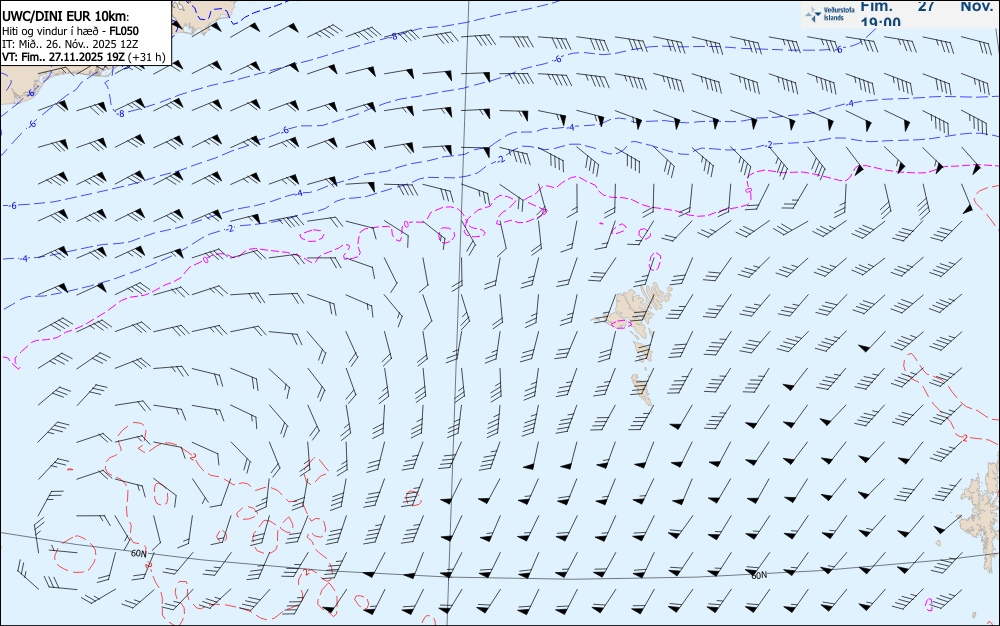Click the 'IT: Mið.. 26. Nóv.. 2025 12Z' line
The width and height of the screenshot is (1000, 626).
[x=70, y=44]
